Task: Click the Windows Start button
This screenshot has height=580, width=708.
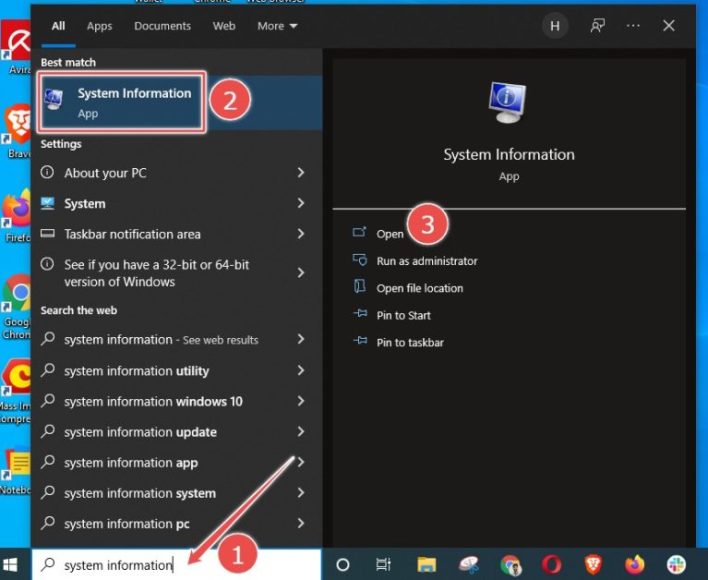Action: pyautogui.click(x=10, y=565)
